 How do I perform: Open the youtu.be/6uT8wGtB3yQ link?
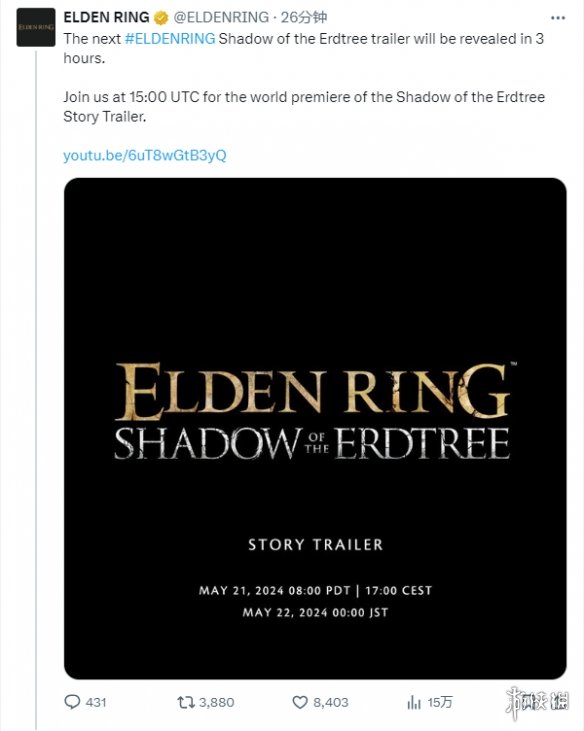tap(145, 155)
